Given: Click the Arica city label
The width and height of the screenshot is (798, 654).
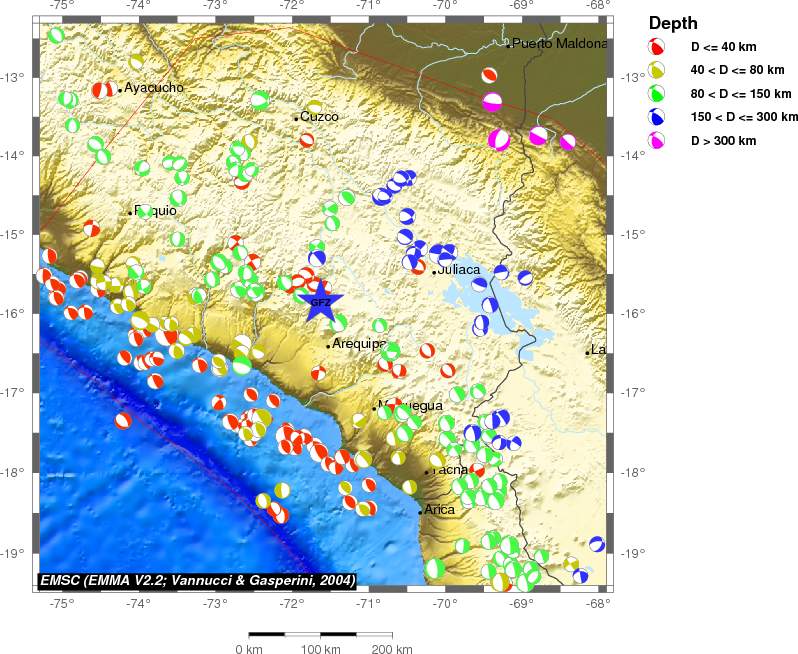Looking at the screenshot, I should pos(440,510).
